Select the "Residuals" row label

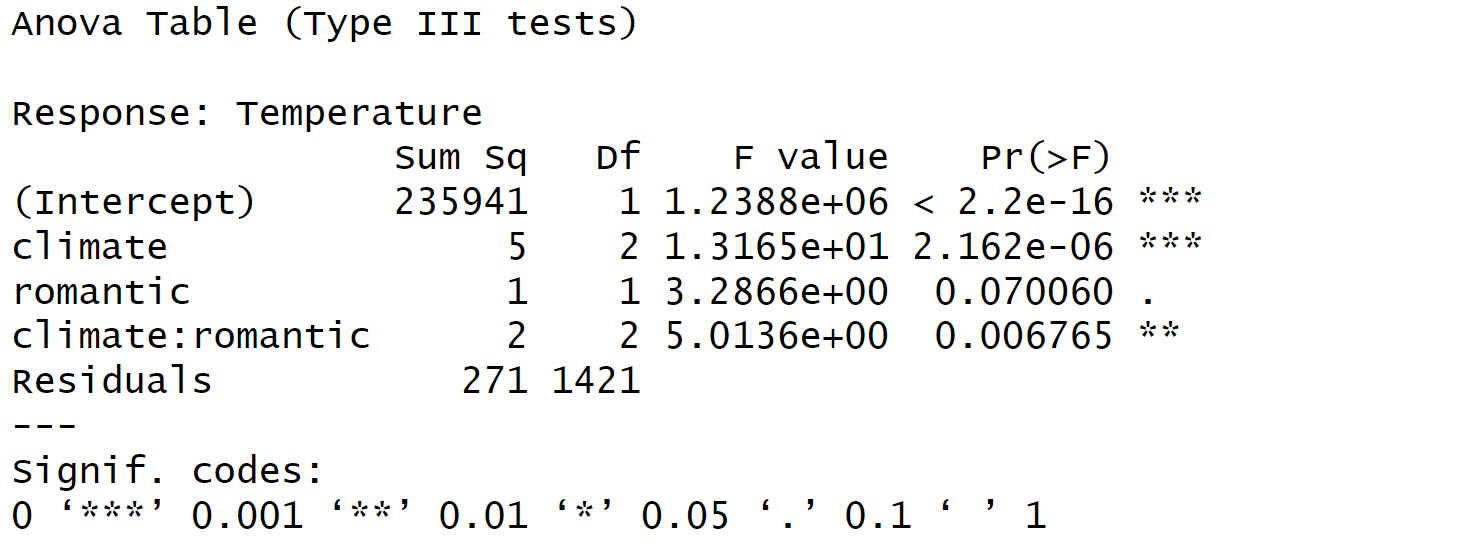click(112, 381)
